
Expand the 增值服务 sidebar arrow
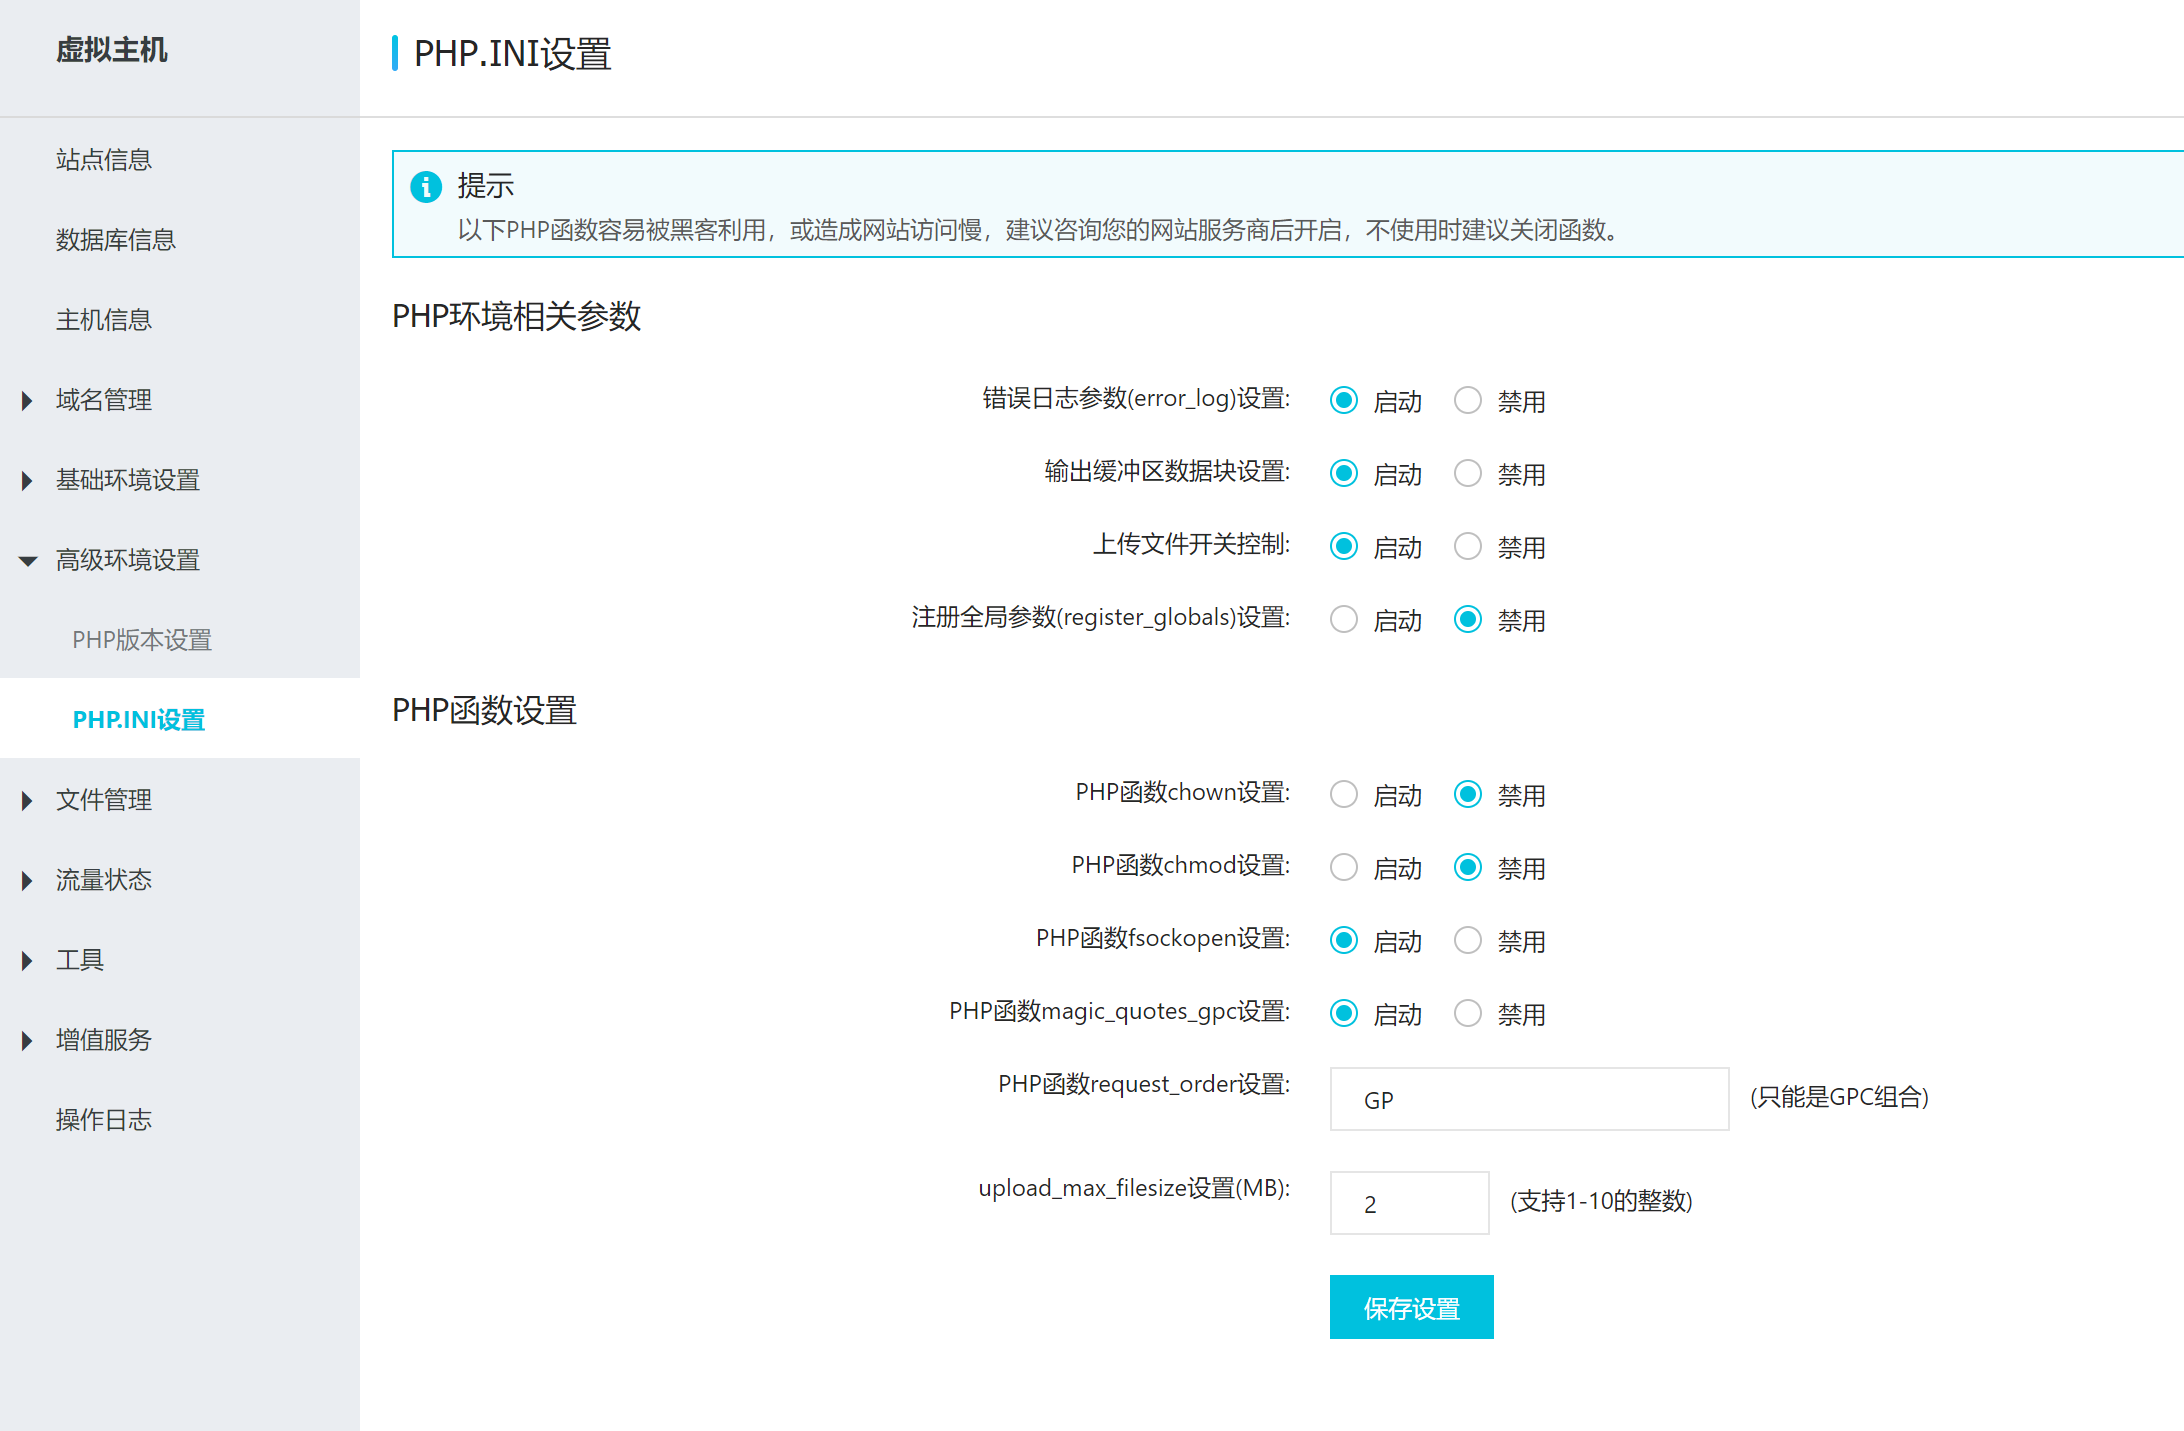pyautogui.click(x=27, y=1041)
